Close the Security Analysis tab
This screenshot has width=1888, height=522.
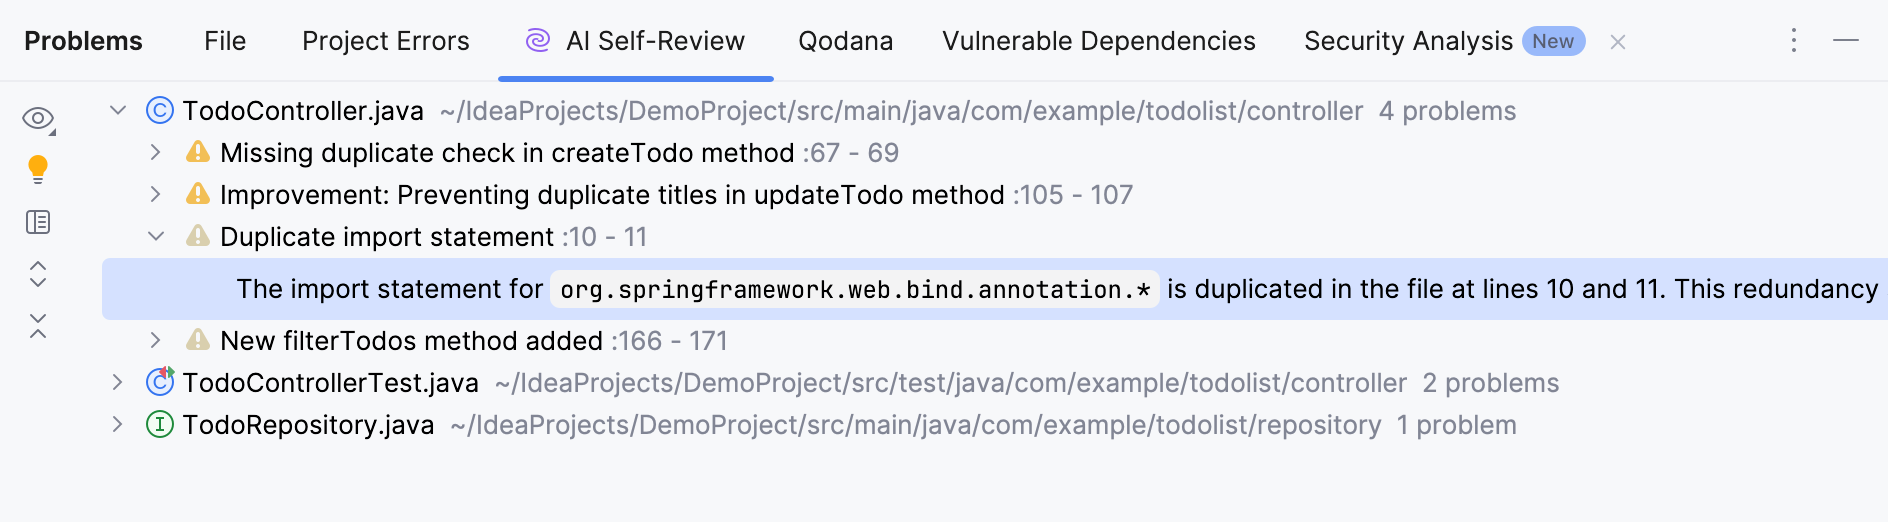click(1618, 42)
